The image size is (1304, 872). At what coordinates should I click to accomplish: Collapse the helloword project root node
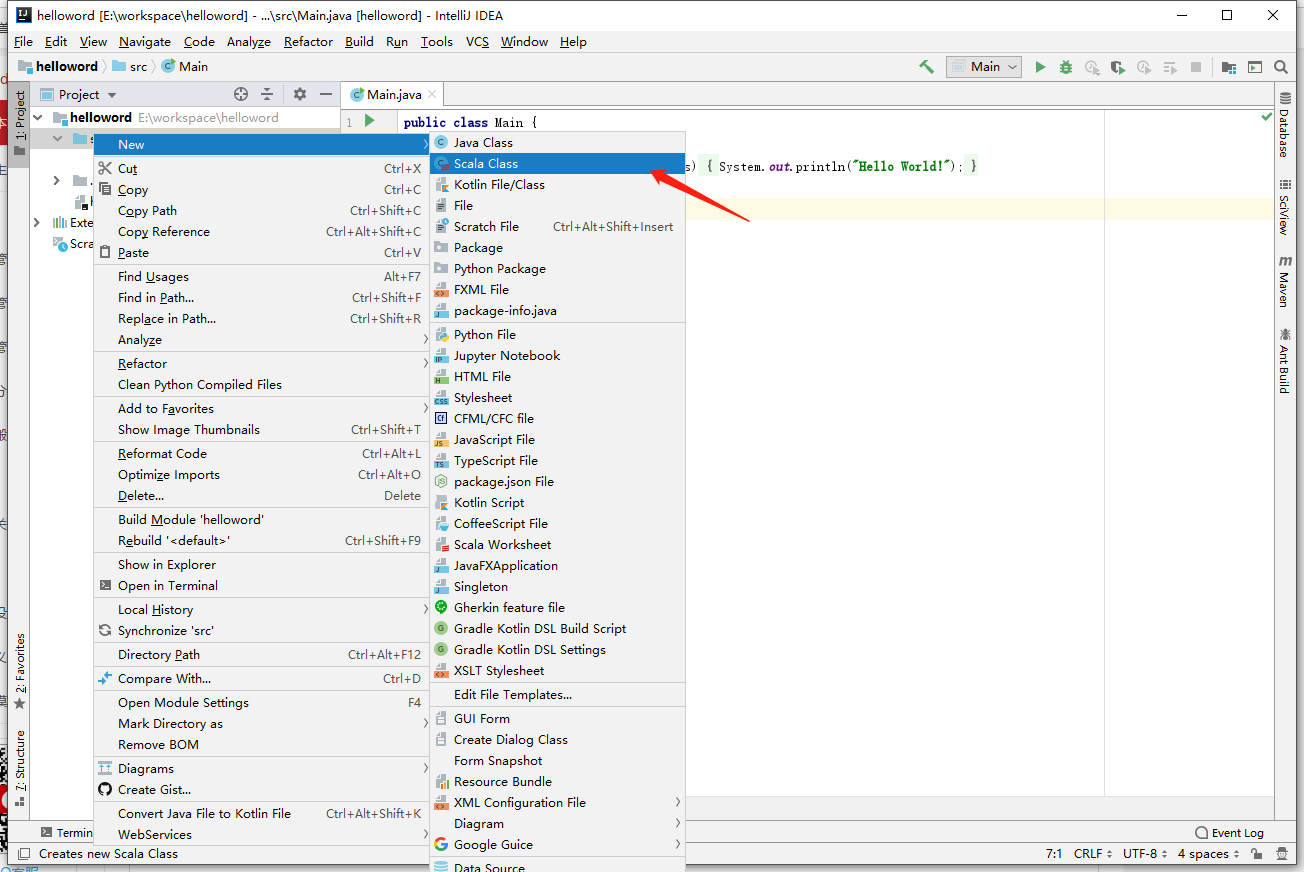pos(38,117)
